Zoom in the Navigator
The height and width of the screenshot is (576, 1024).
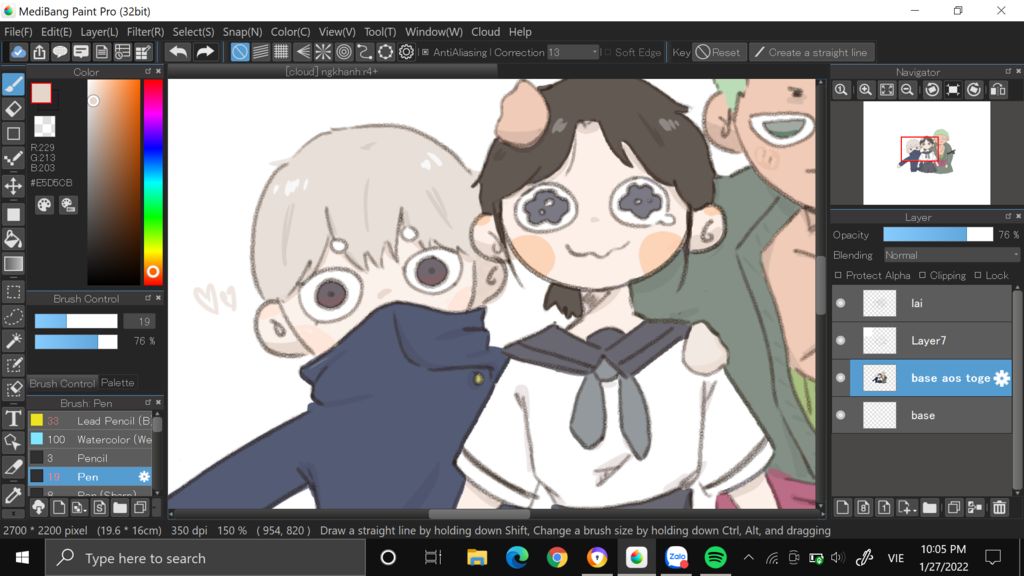[865, 90]
